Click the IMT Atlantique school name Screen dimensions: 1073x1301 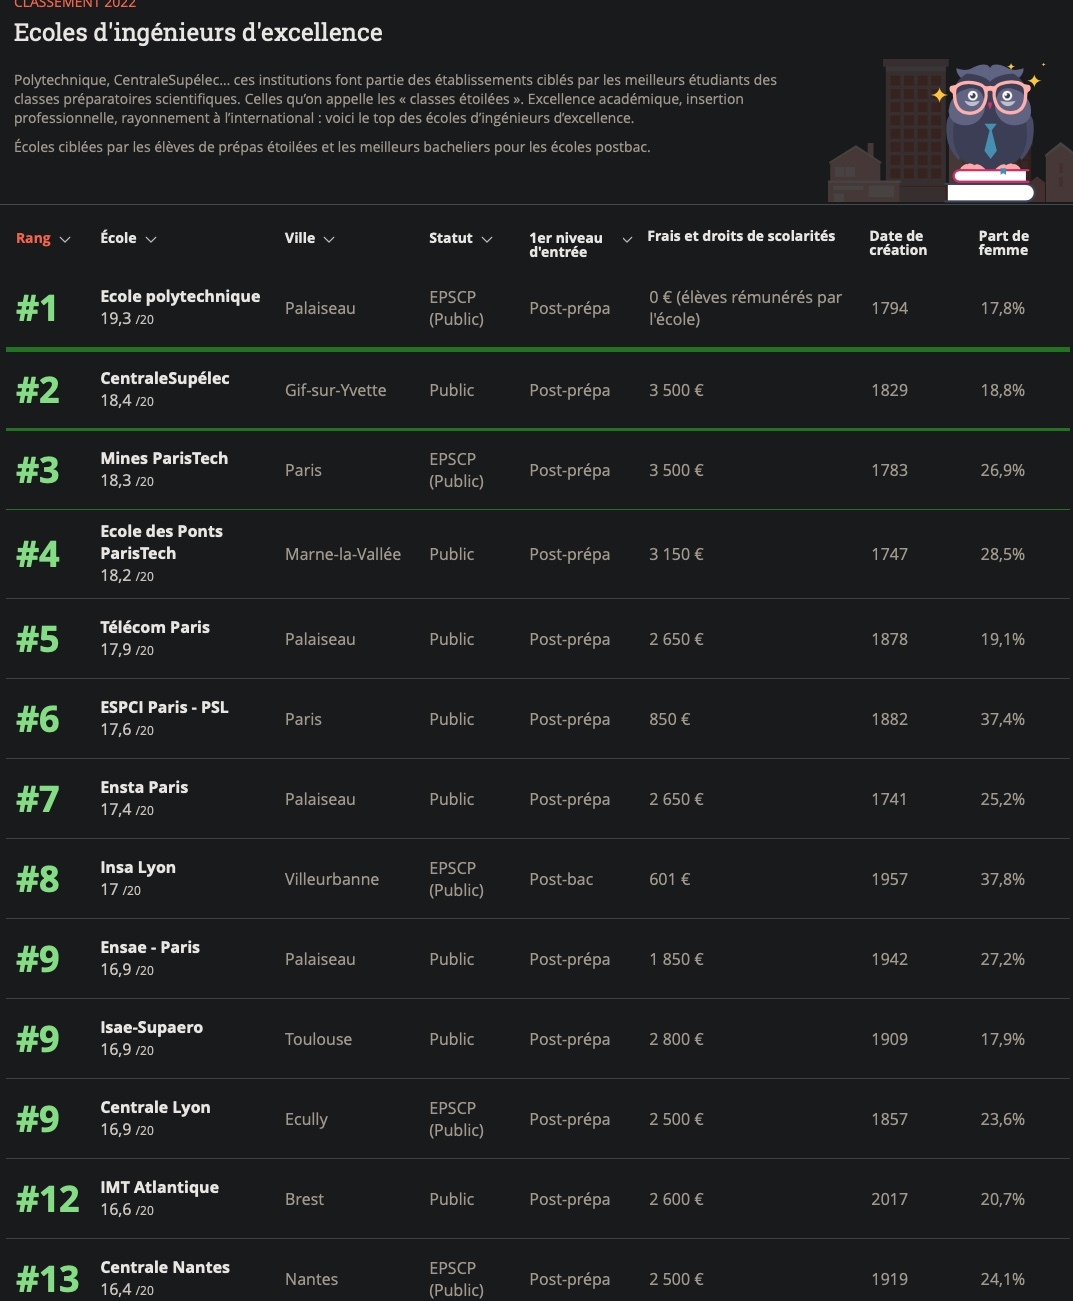click(159, 1187)
